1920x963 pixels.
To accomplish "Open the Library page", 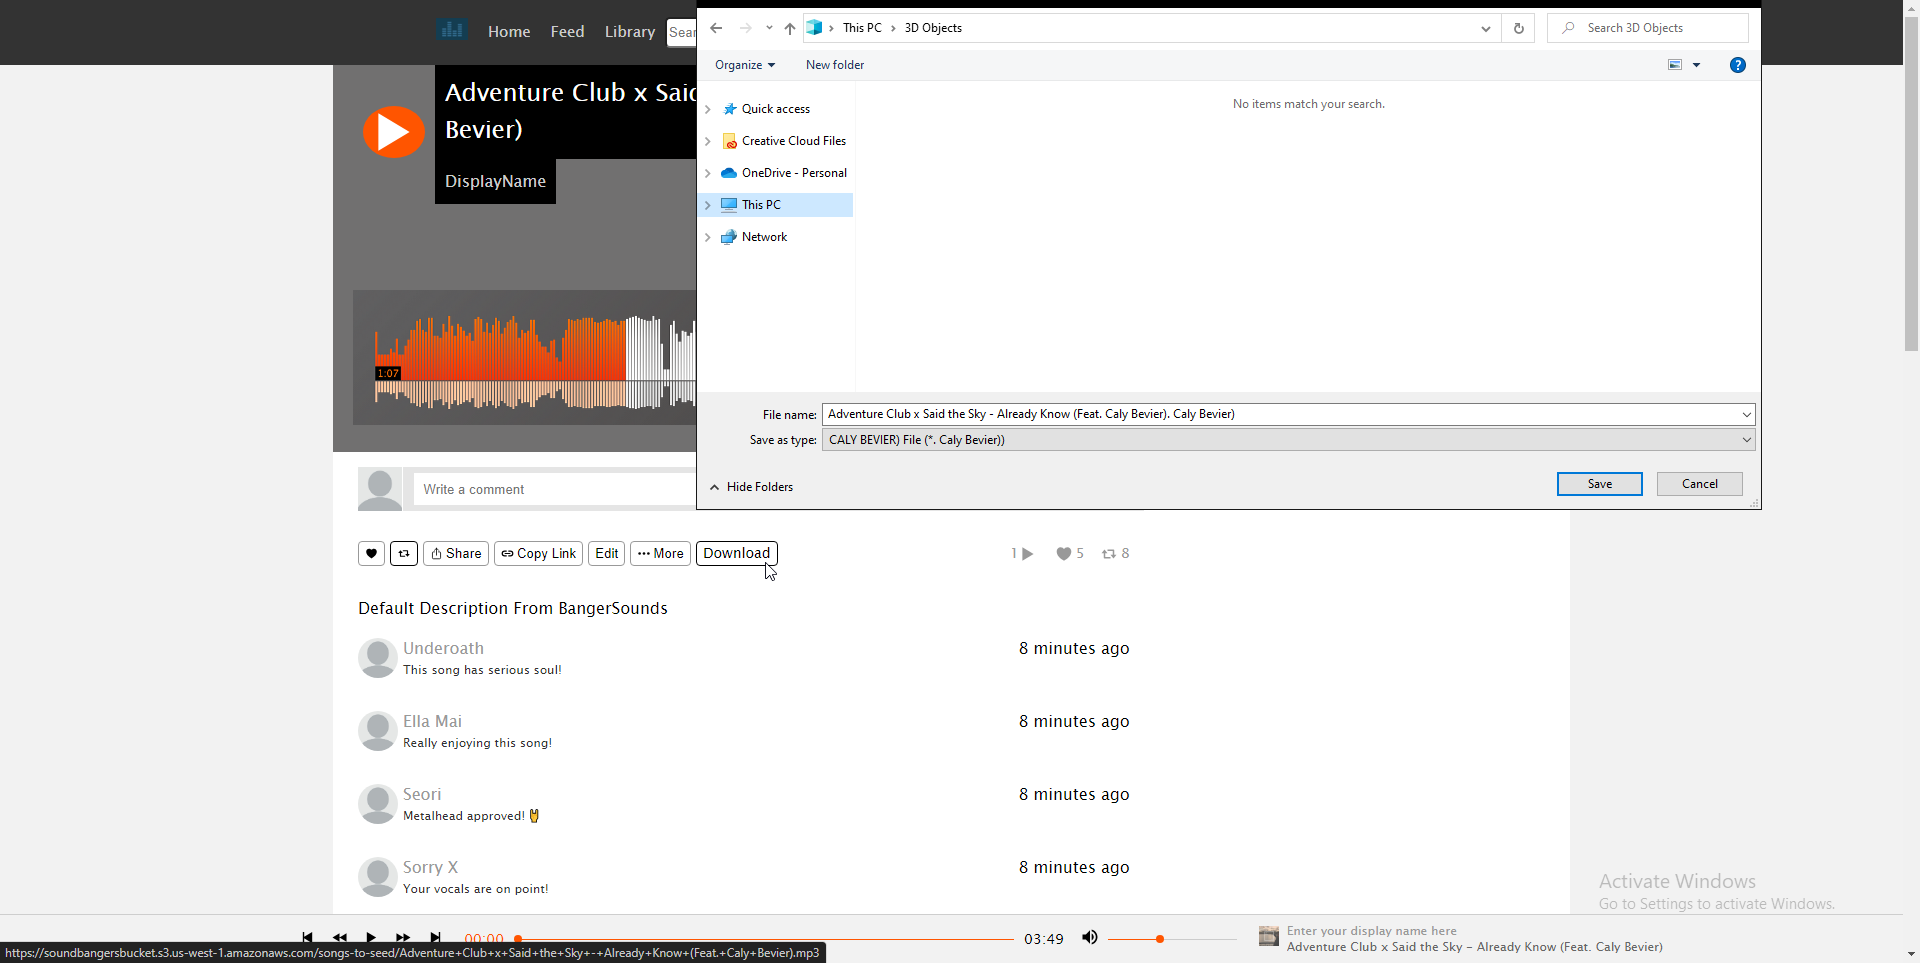I will pos(630,31).
